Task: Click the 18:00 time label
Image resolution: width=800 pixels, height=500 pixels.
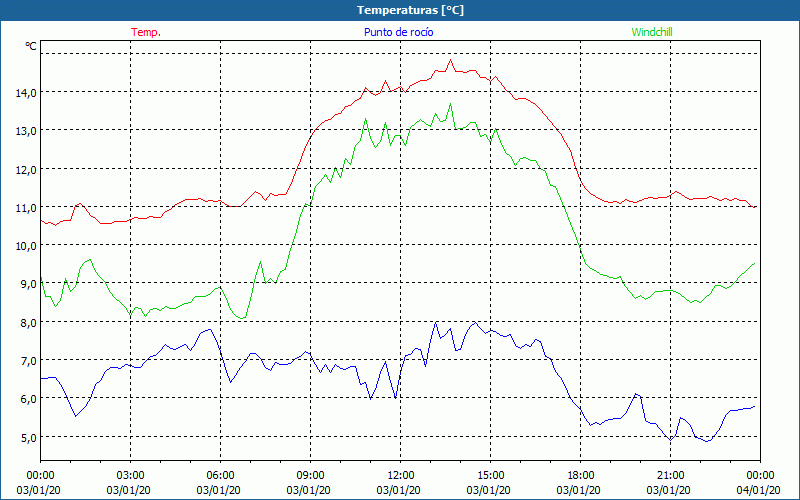Action: tap(581, 476)
